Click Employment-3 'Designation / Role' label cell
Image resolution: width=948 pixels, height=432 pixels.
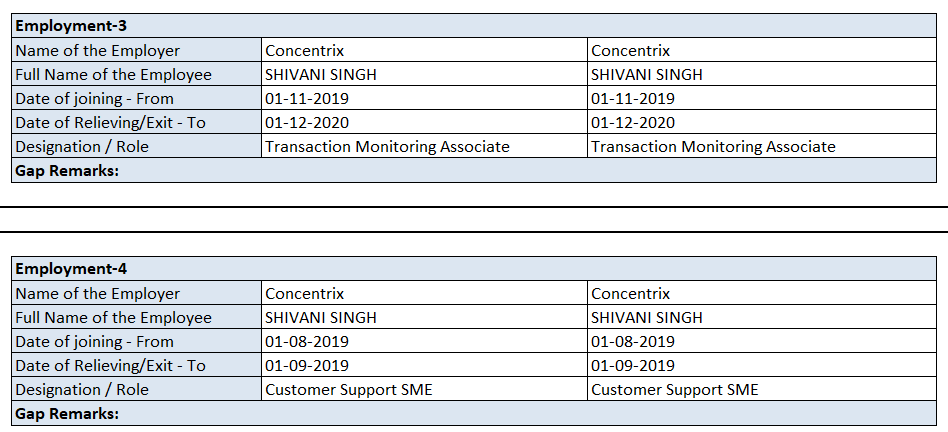click(82, 147)
